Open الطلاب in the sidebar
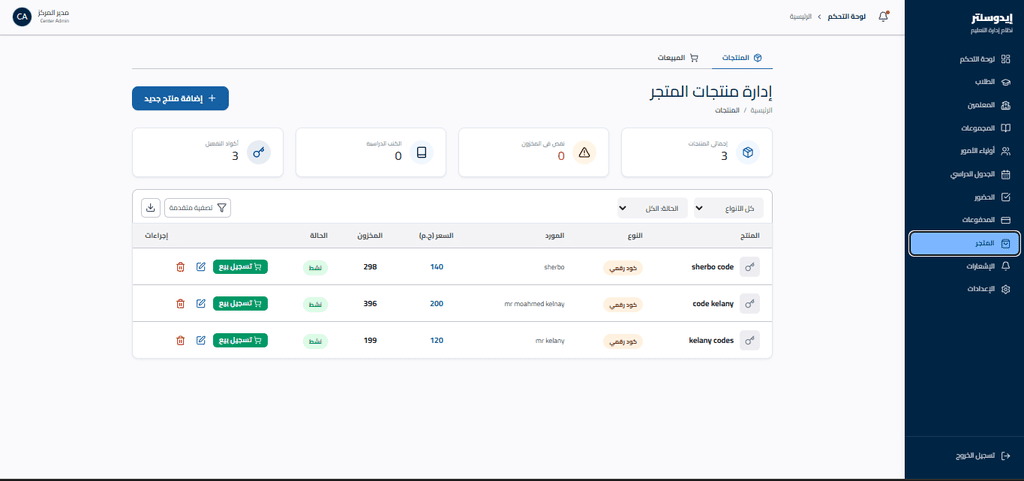 pos(964,82)
